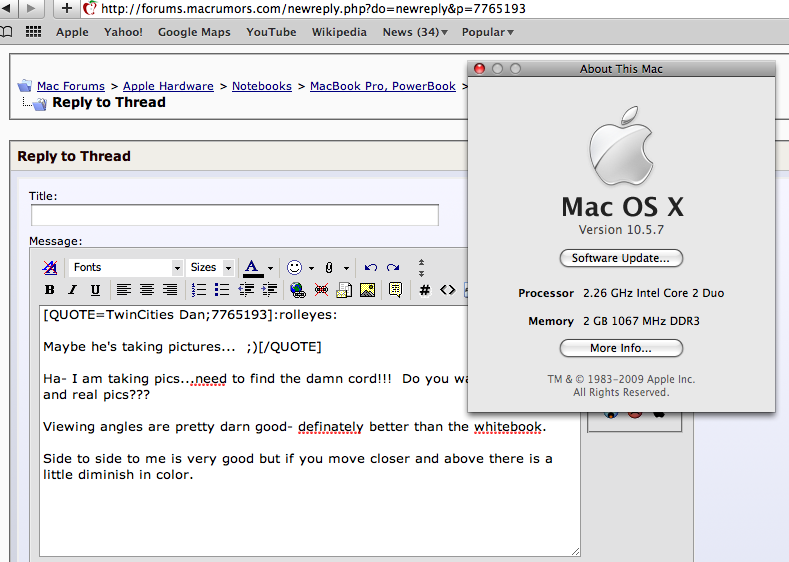The height and width of the screenshot is (562, 789).
Task: Click Version 10.5.7 text in About This Mac
Action: [621, 230]
